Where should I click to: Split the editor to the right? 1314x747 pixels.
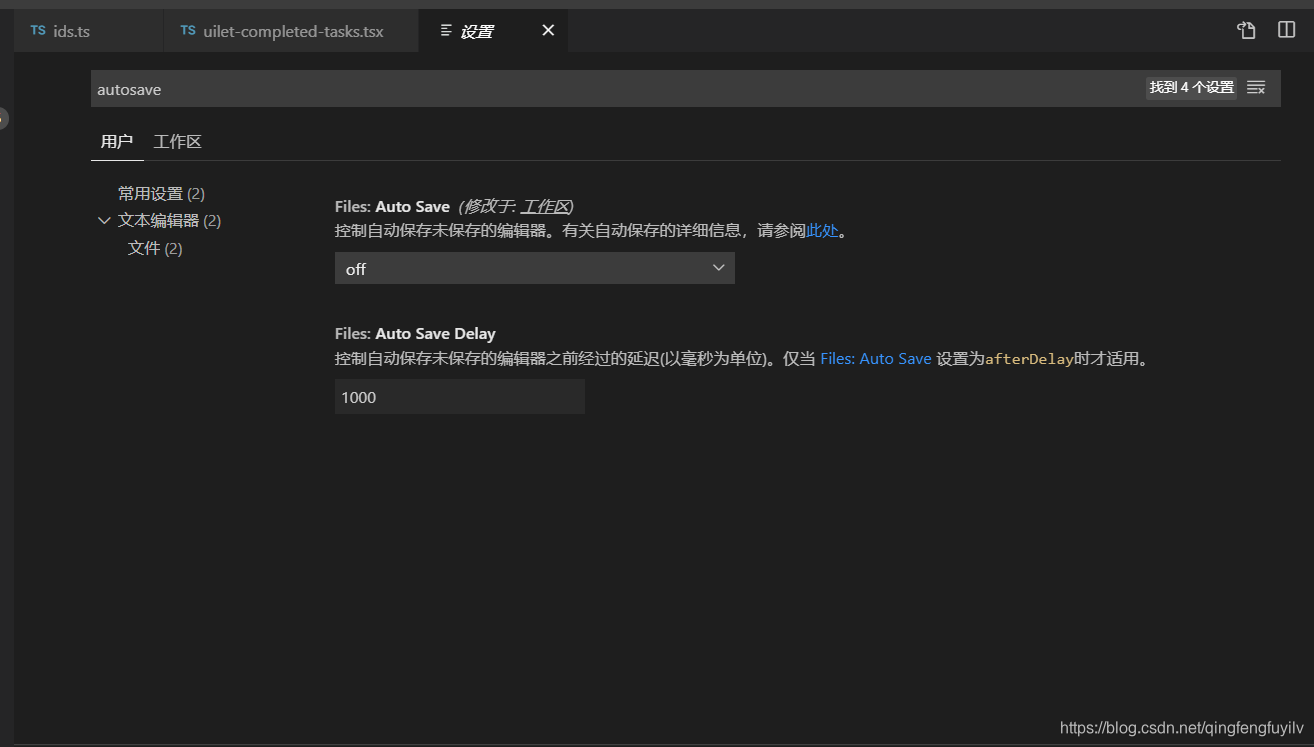(1287, 30)
